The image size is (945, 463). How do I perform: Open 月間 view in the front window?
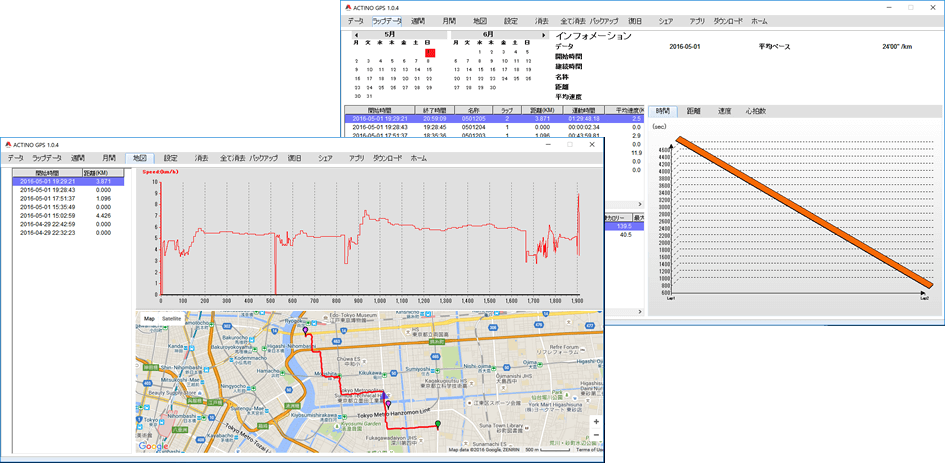coord(109,159)
